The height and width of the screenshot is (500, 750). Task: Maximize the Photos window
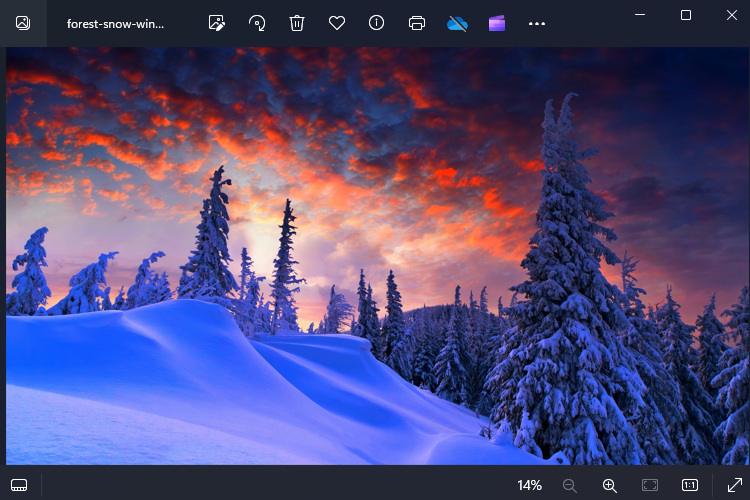[686, 15]
